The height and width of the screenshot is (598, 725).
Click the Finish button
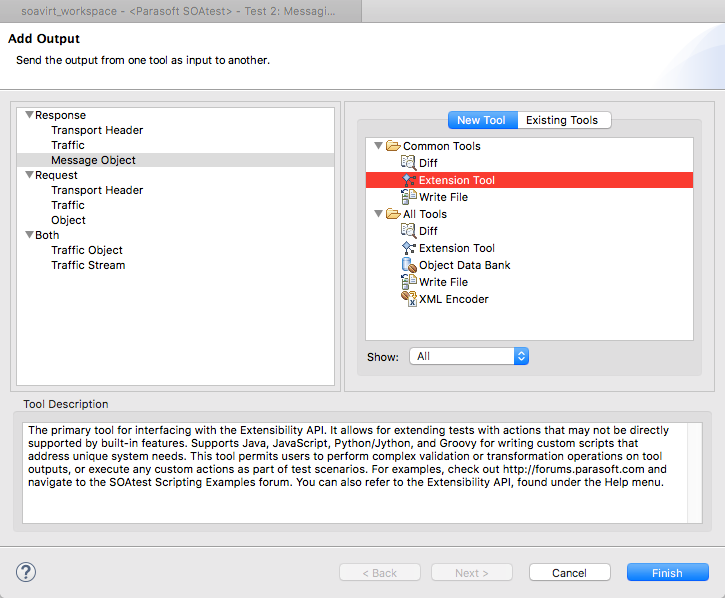click(x=667, y=573)
